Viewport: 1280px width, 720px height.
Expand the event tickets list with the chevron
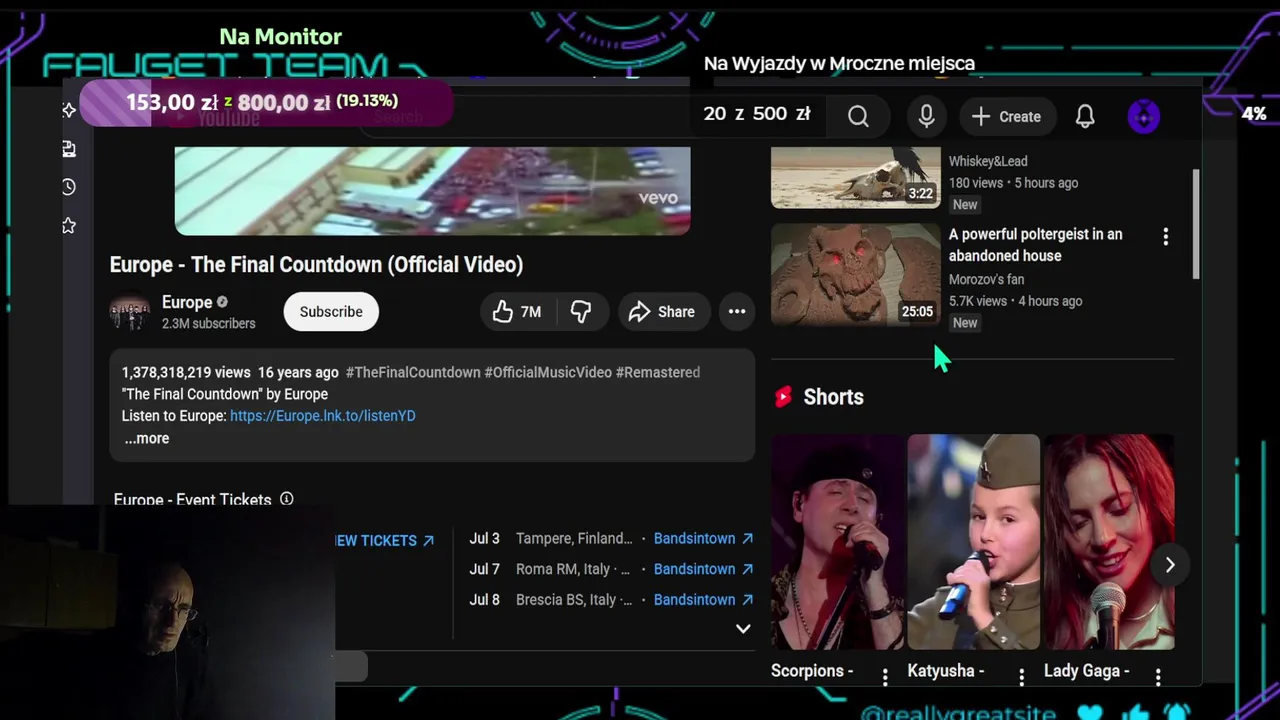coord(743,629)
